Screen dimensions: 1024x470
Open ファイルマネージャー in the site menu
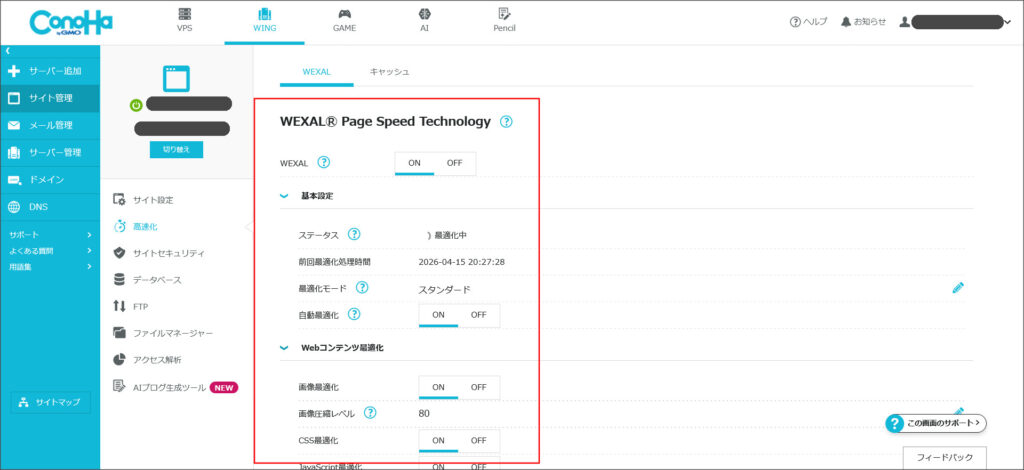[163, 333]
